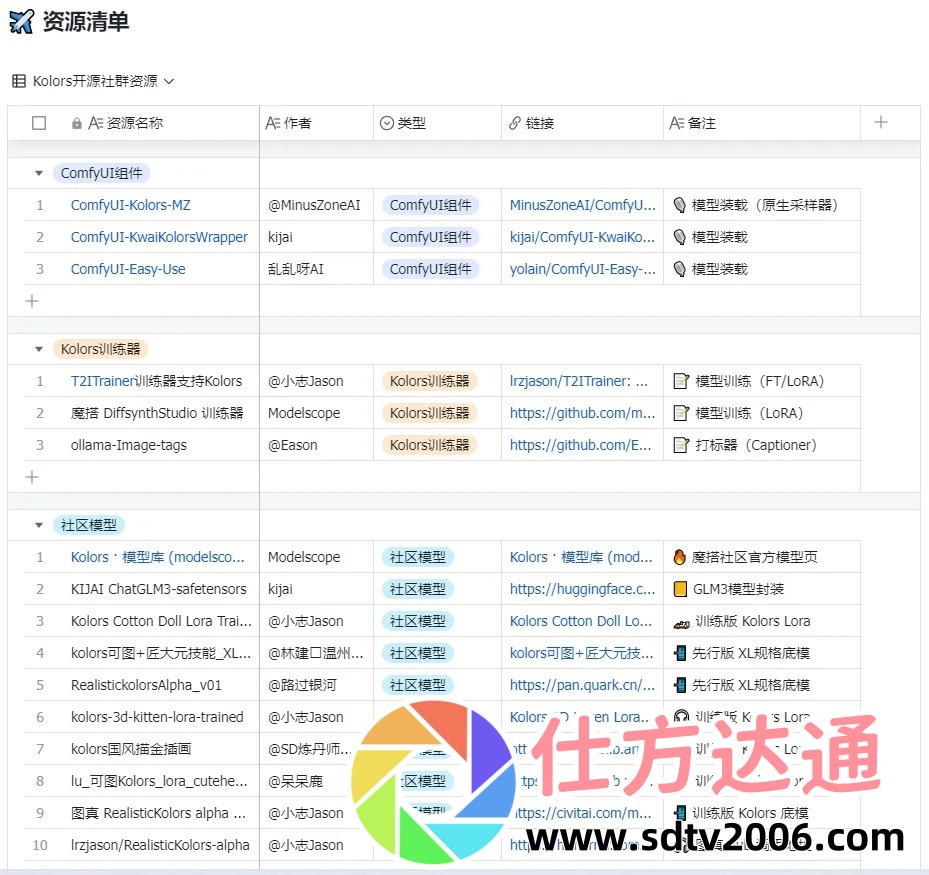The height and width of the screenshot is (875, 929).
Task: Select the 链接 column header
Action: [582, 123]
